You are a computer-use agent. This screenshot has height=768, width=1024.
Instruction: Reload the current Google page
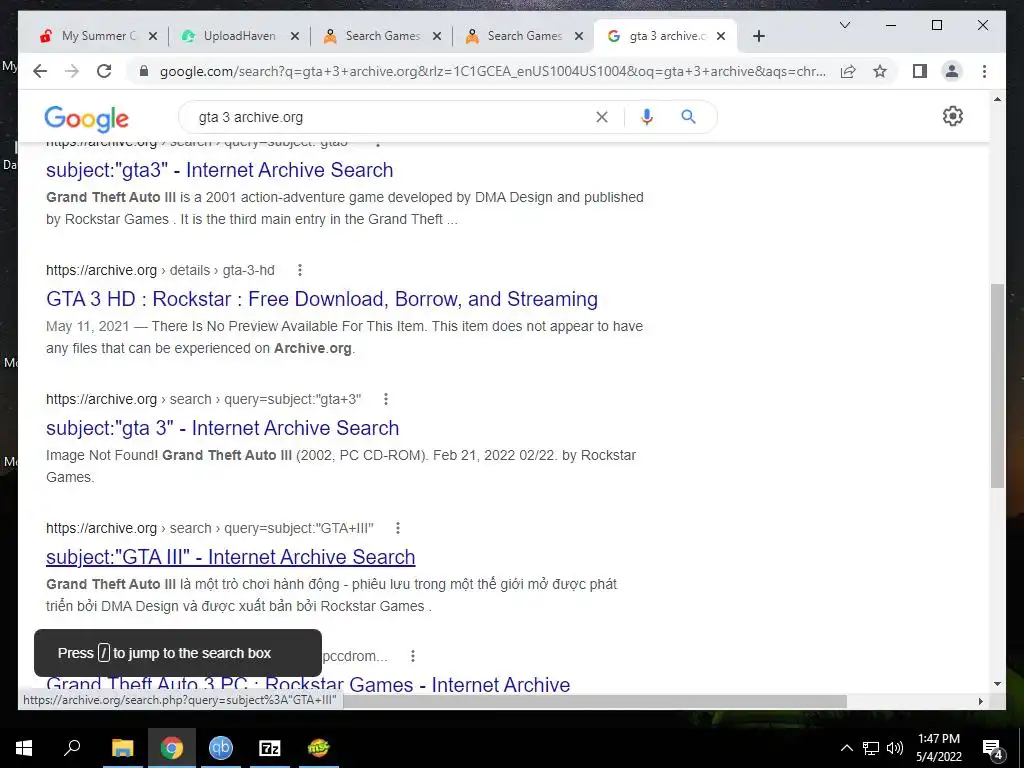tap(104, 71)
